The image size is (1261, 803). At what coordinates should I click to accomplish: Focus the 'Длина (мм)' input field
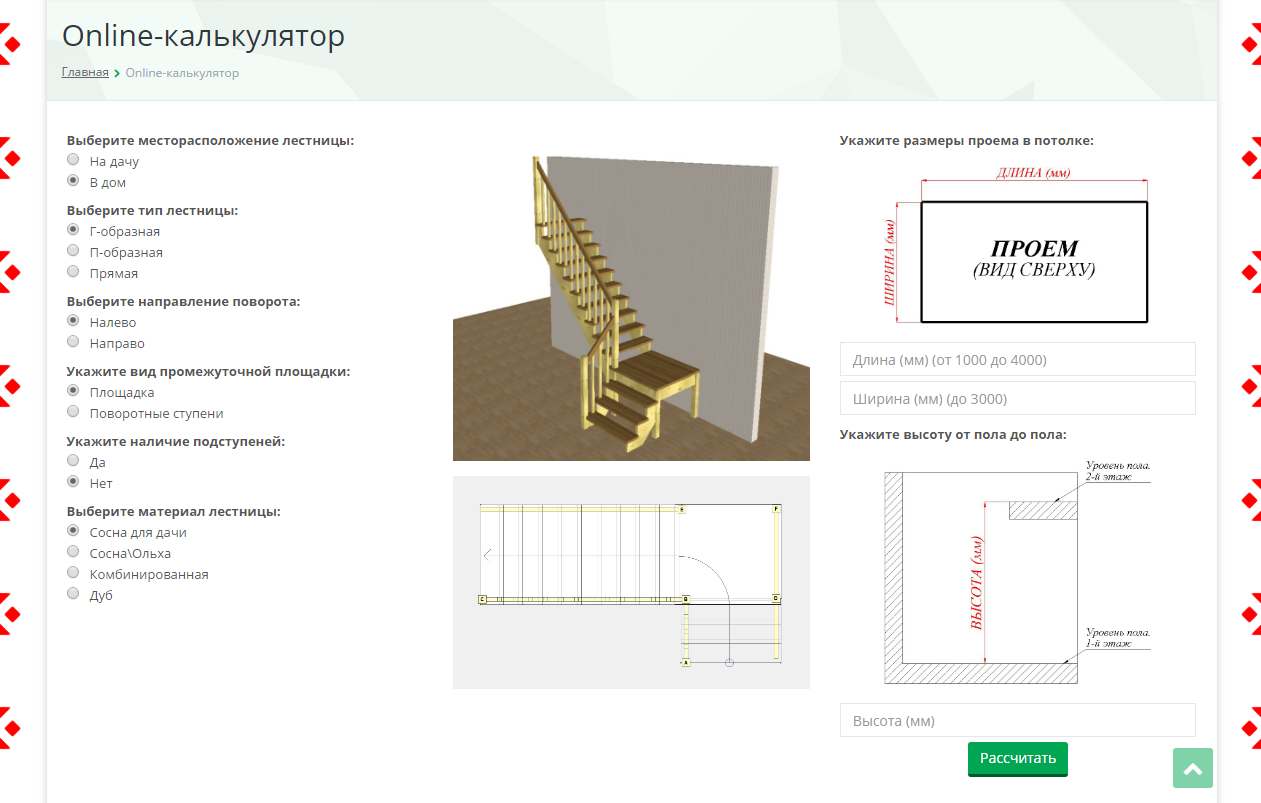[1018, 360]
